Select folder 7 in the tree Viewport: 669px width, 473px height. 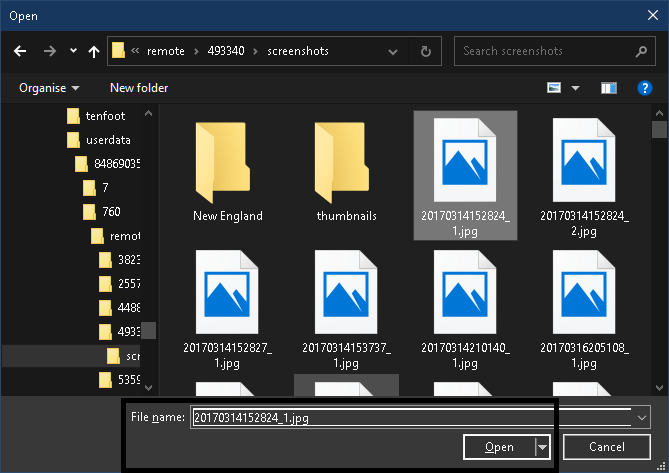(x=96, y=188)
